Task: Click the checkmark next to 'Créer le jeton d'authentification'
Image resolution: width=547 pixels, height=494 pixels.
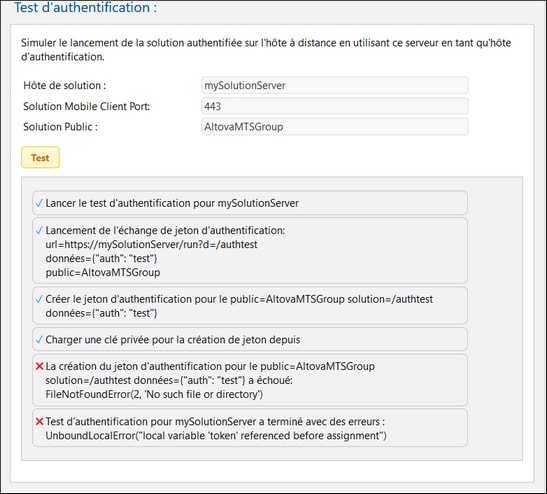Action: [39, 299]
